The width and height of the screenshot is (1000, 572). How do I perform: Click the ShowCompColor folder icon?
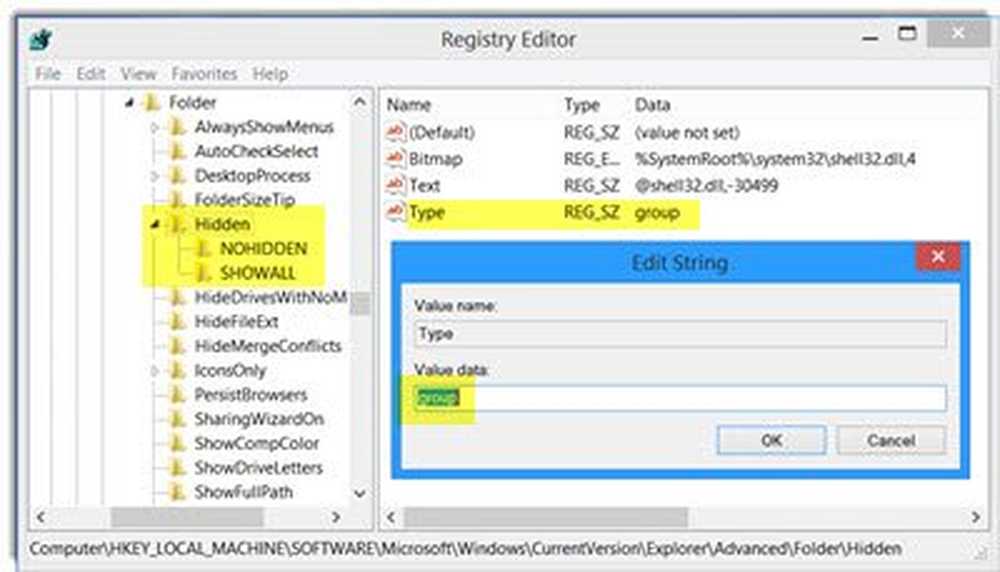point(178,443)
